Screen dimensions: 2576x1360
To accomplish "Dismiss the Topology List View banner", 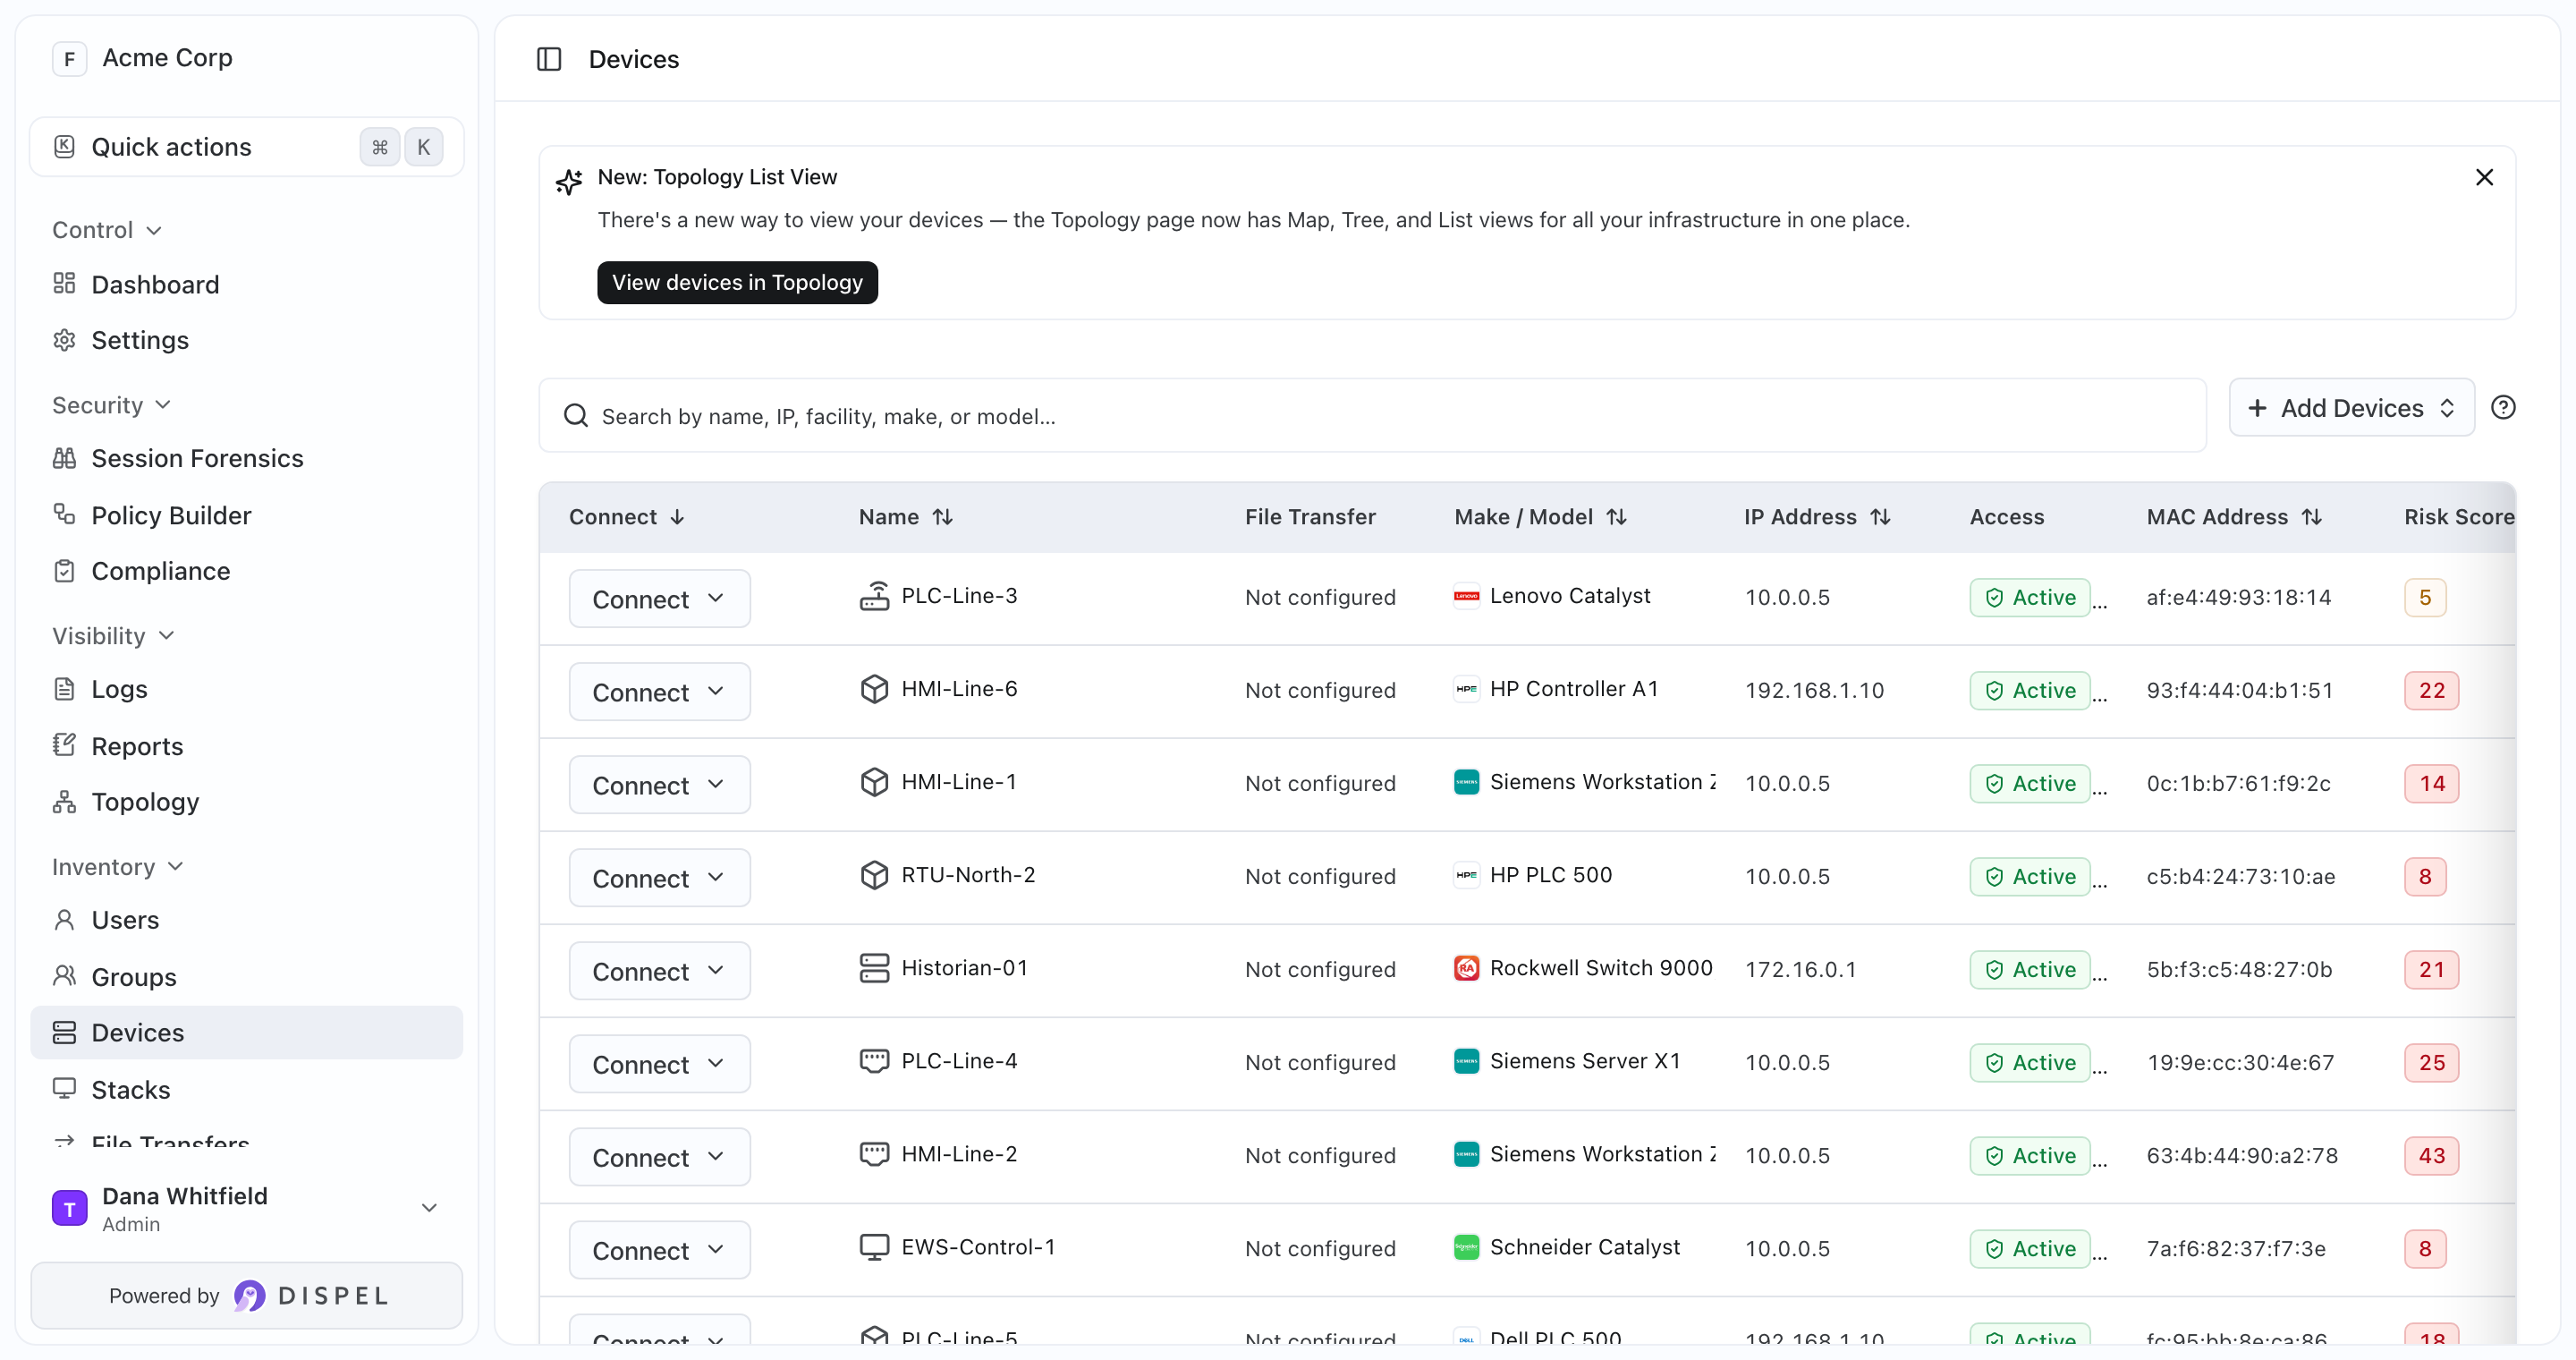I will [x=2484, y=177].
